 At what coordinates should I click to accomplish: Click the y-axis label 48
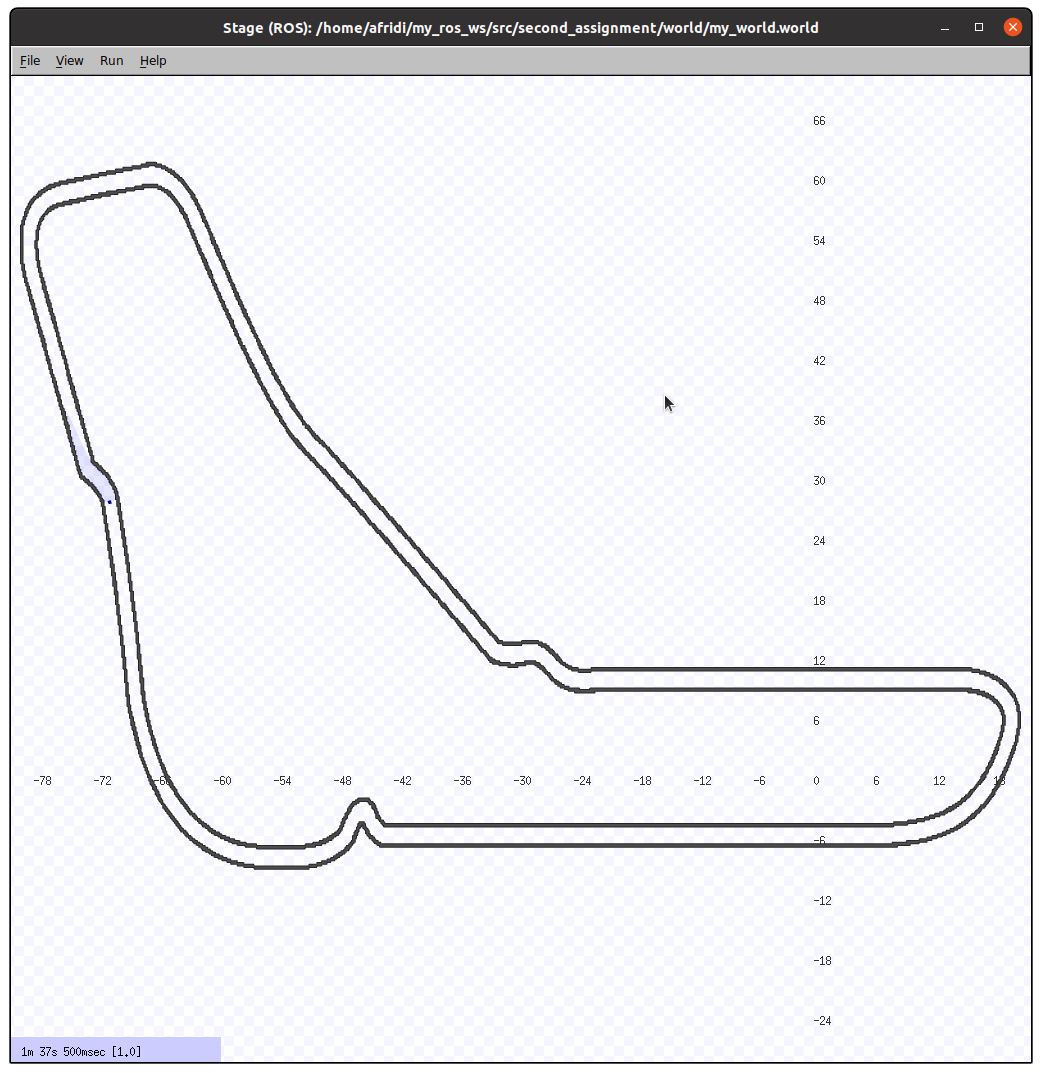click(x=819, y=301)
